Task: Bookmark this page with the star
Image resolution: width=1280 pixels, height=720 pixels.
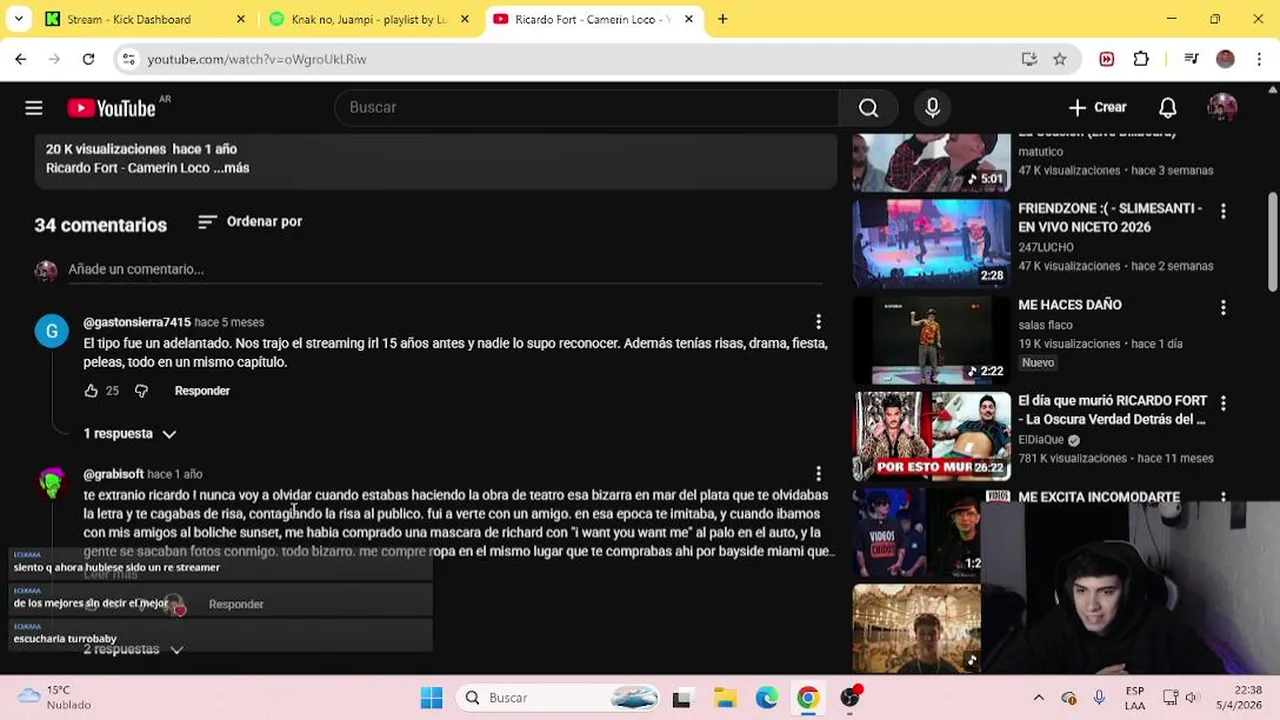Action: 1060,59
